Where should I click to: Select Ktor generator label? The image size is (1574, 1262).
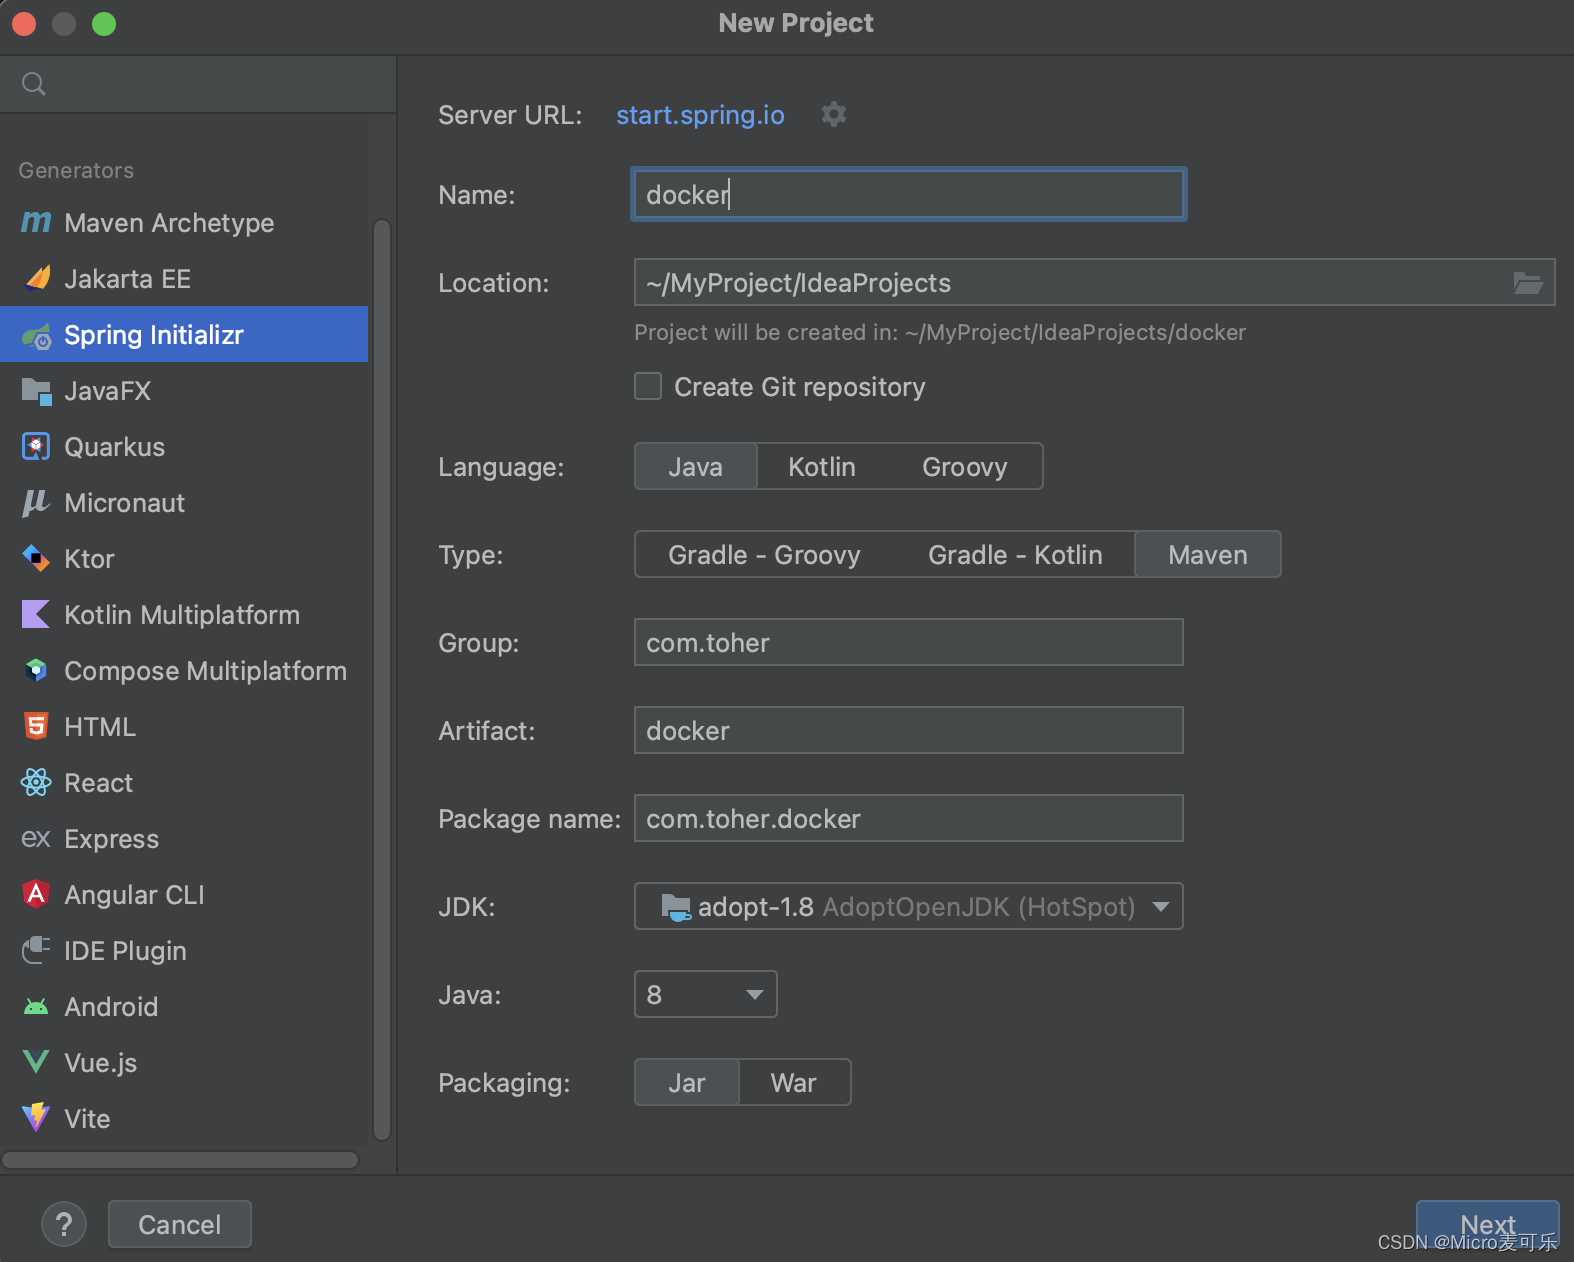click(89, 559)
